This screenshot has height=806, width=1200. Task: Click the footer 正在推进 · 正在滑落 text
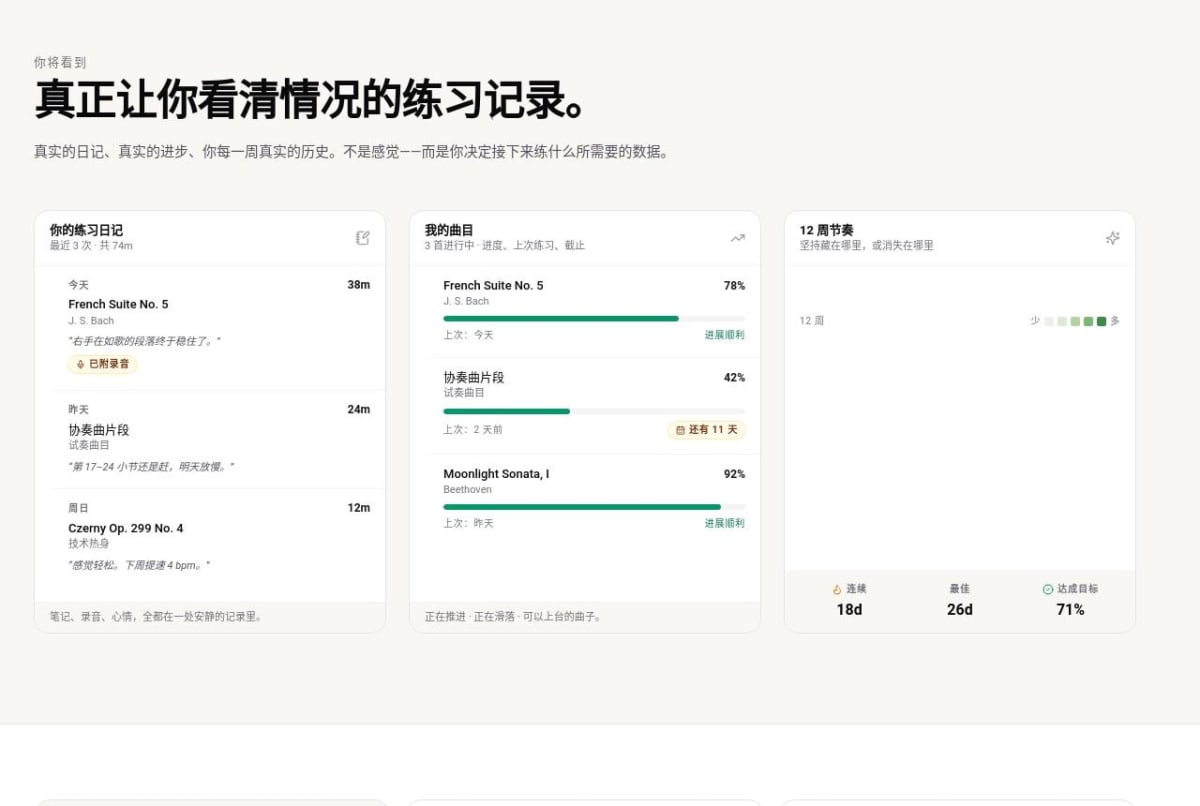click(x=513, y=617)
